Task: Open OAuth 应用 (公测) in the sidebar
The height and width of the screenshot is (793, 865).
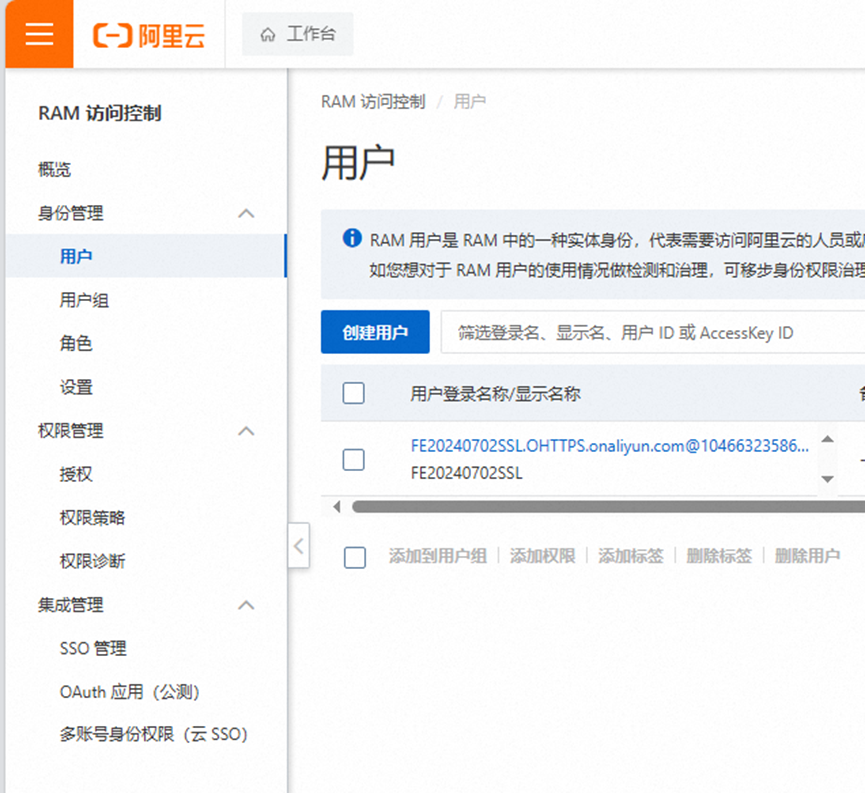Action: [x=130, y=691]
